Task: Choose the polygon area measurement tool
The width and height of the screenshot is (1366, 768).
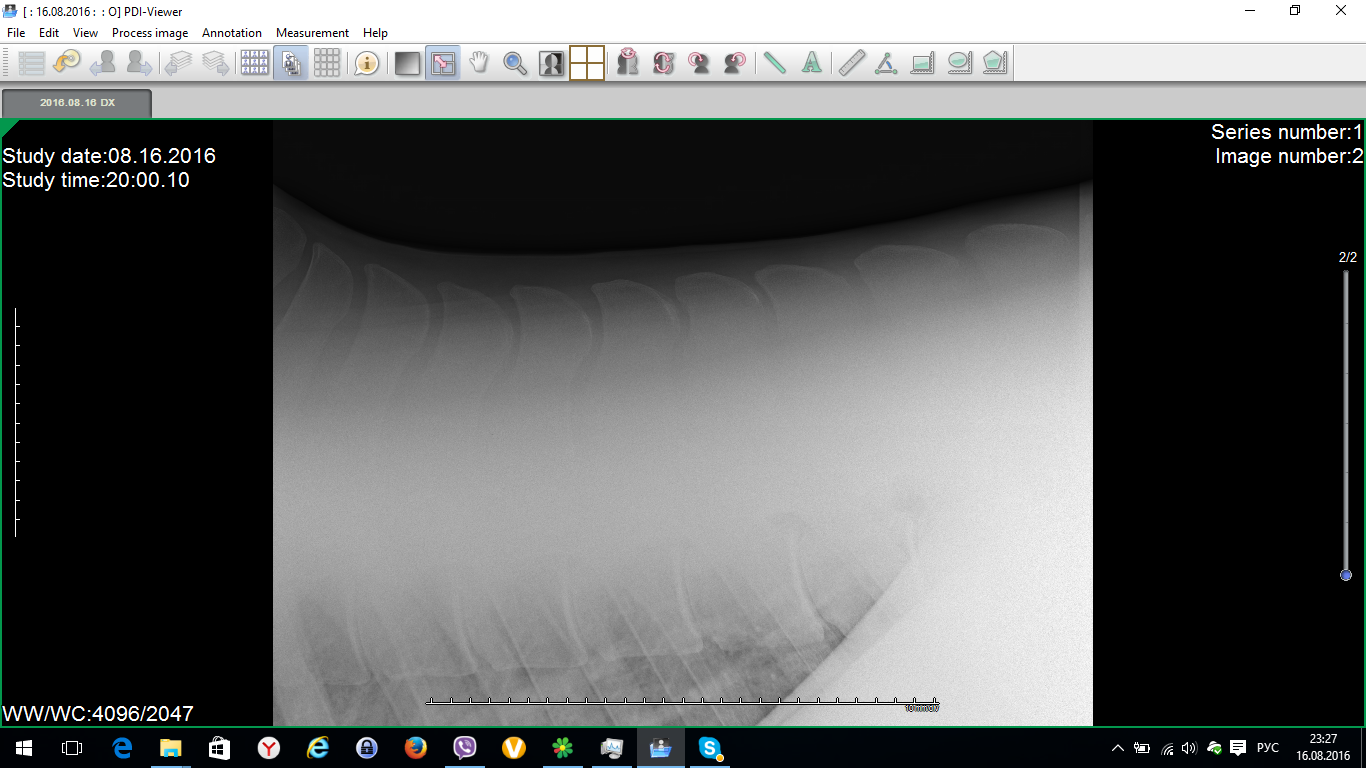Action: [994, 64]
